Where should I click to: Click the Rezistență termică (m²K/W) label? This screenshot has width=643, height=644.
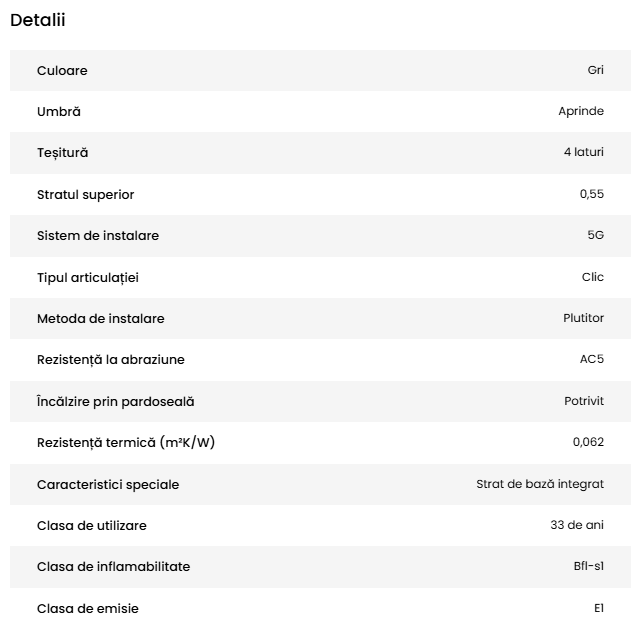[126, 442]
